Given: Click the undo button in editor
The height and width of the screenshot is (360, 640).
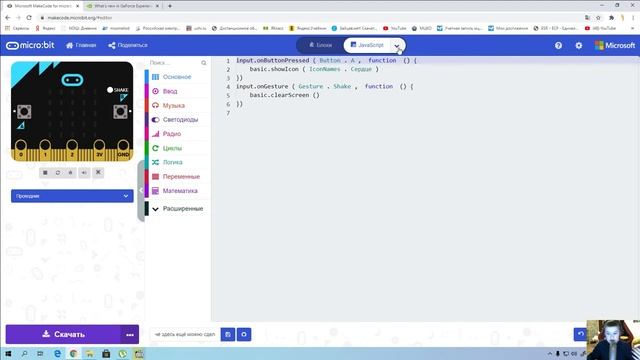Looking at the screenshot, I should click(x=580, y=334).
